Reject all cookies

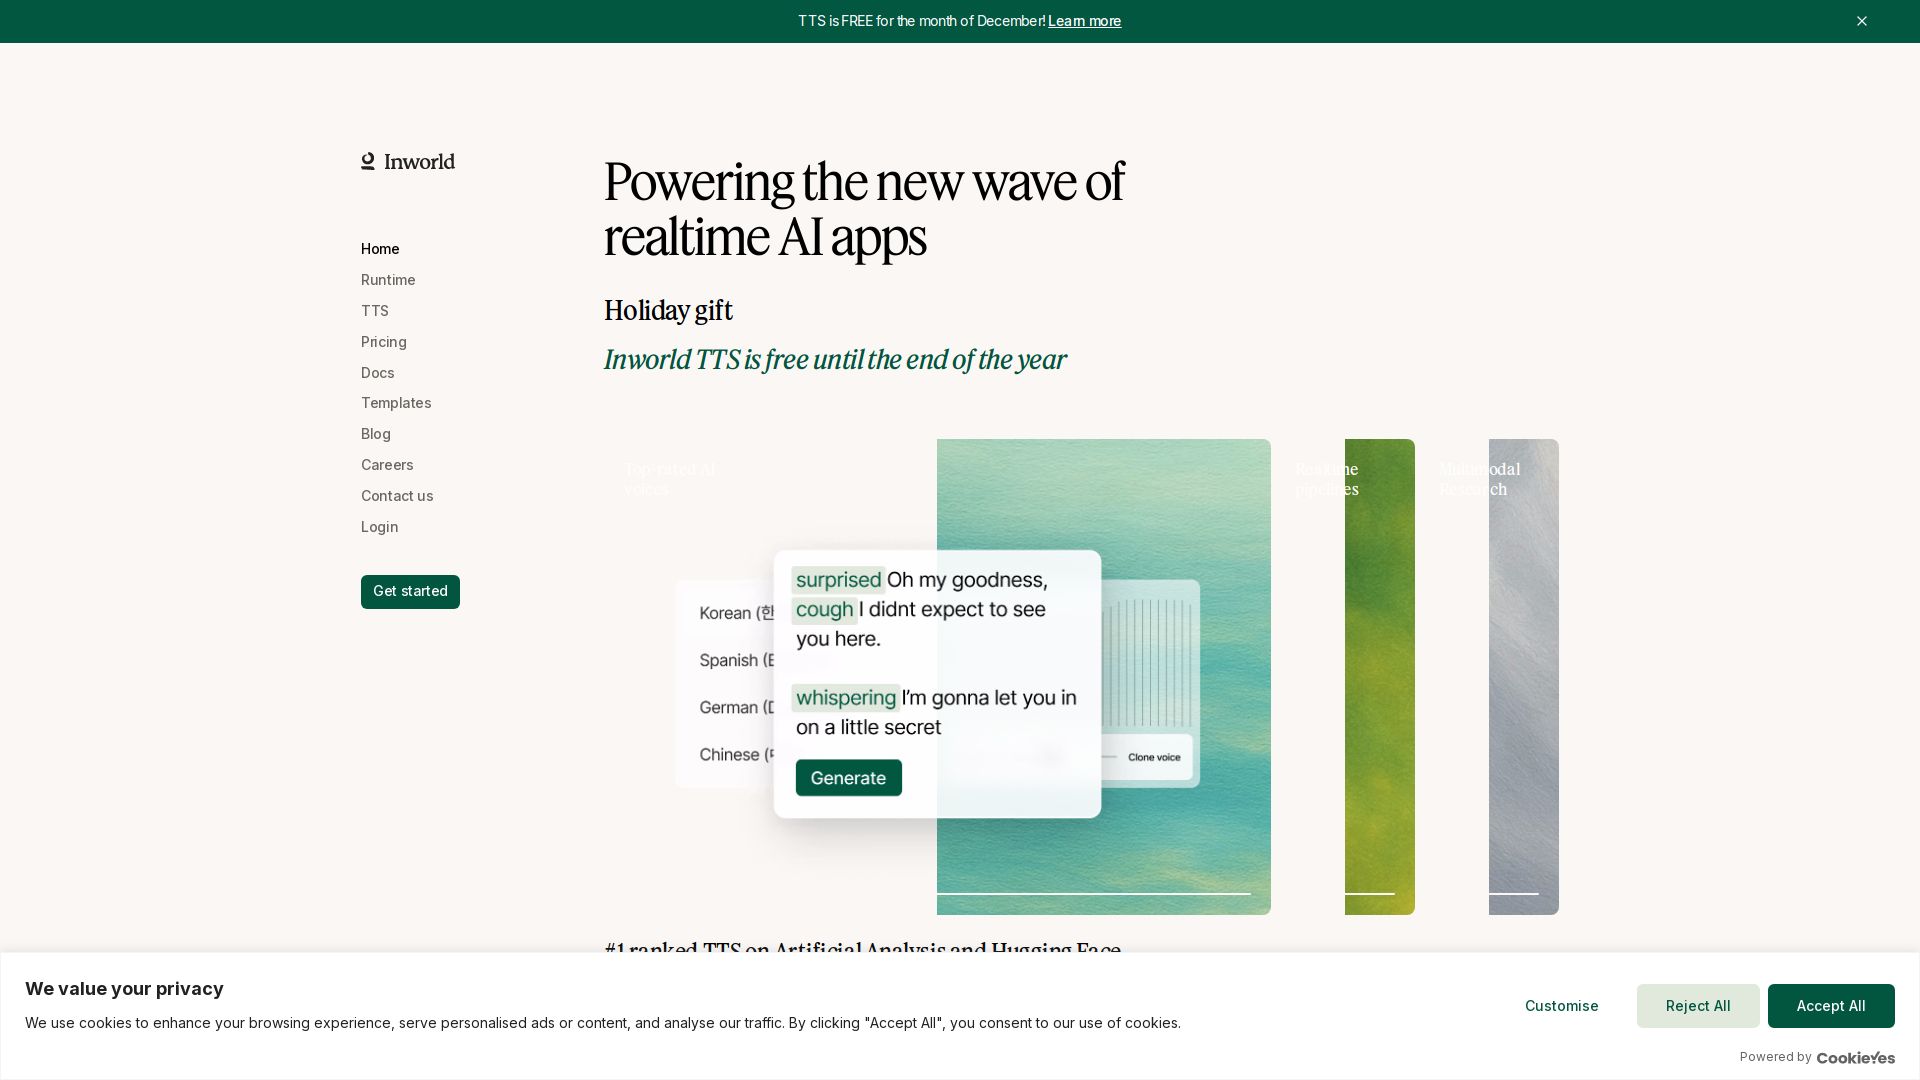pyautogui.click(x=1697, y=1006)
